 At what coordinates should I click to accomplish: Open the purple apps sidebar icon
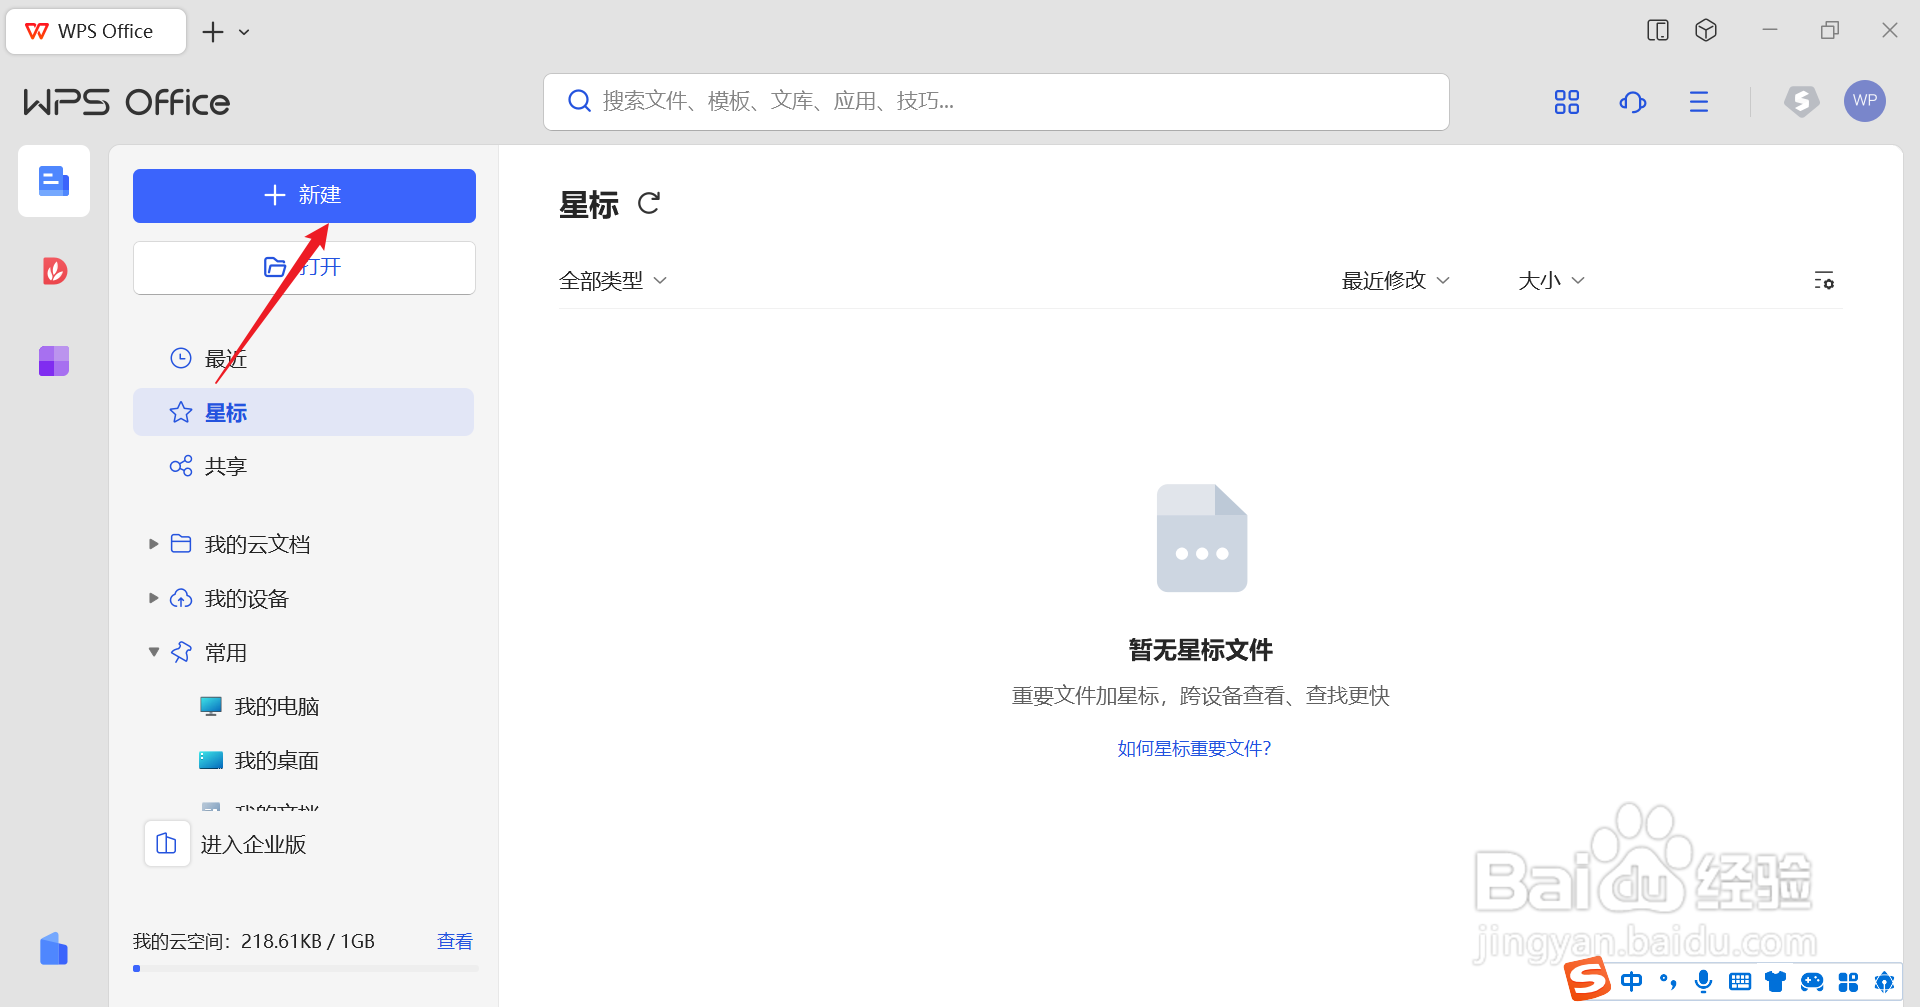point(54,361)
